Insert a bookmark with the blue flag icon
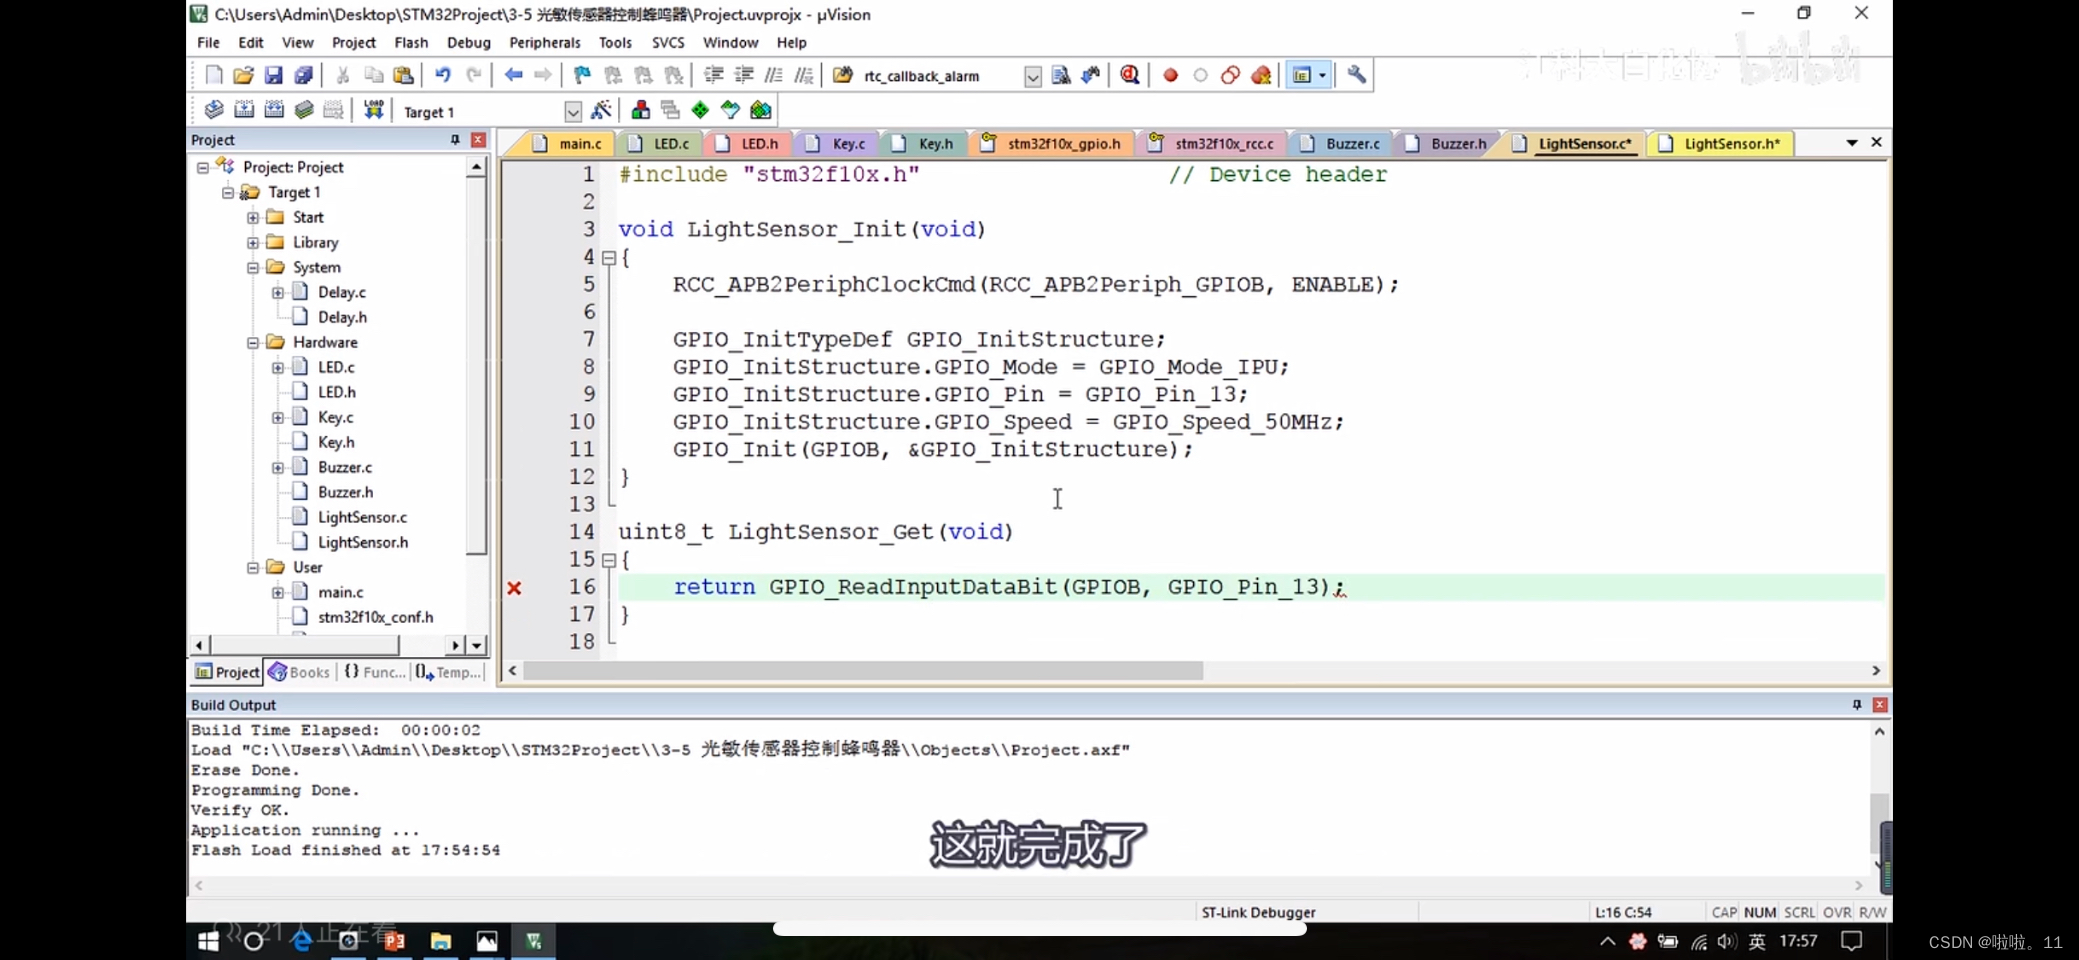Screen dimensions: 2079x960 (582, 75)
